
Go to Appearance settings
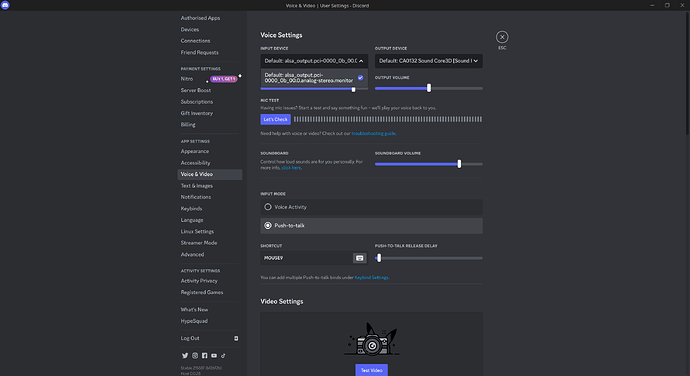(195, 151)
